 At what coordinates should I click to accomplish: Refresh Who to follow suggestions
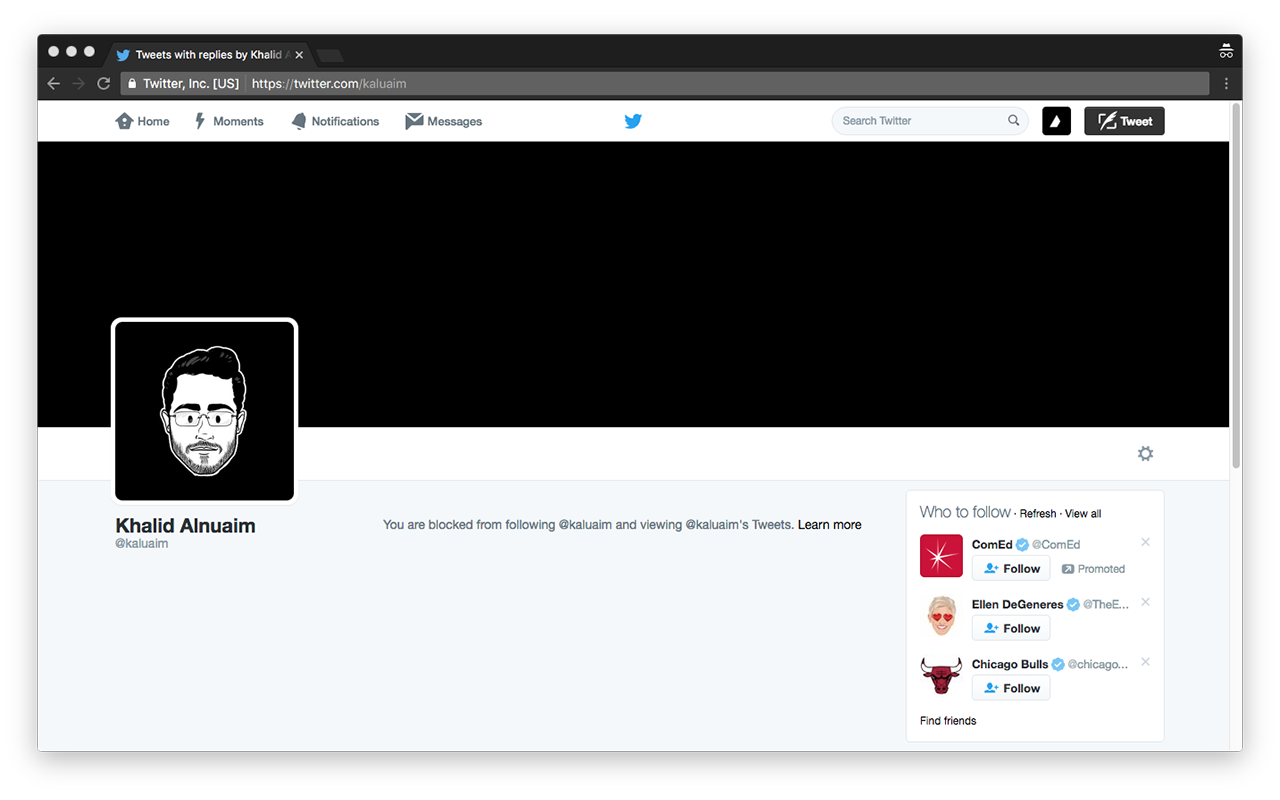1038,514
